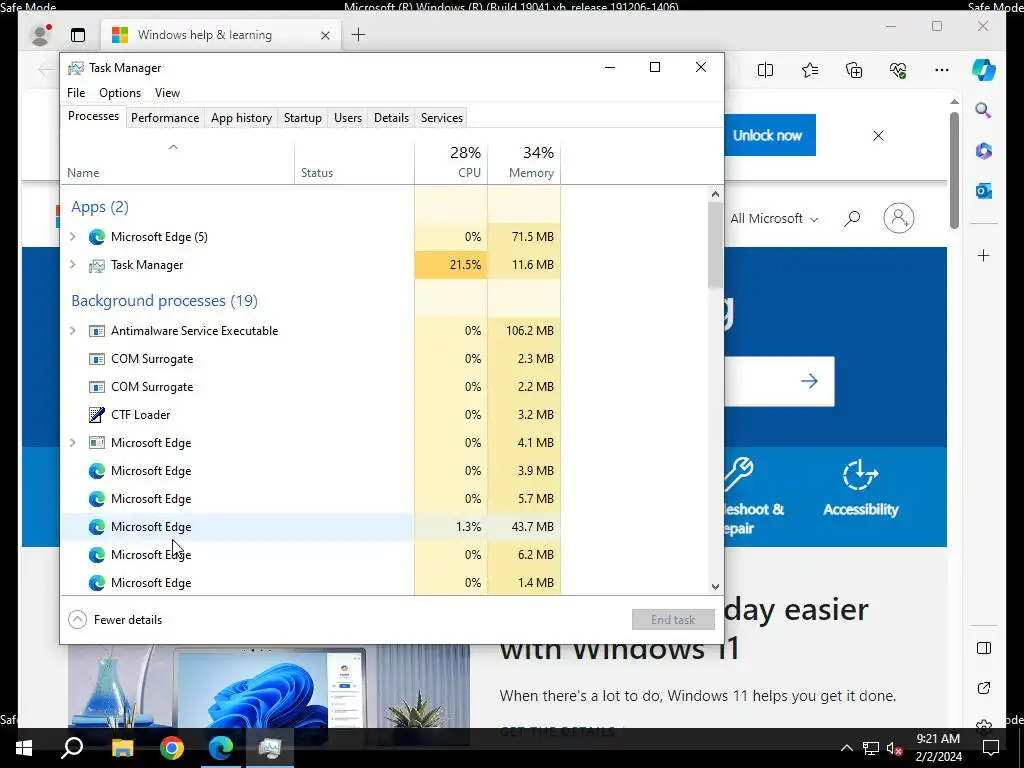This screenshot has height=768, width=1024.
Task: Click Task Manager scrollbar down arrow
Action: 715,586
